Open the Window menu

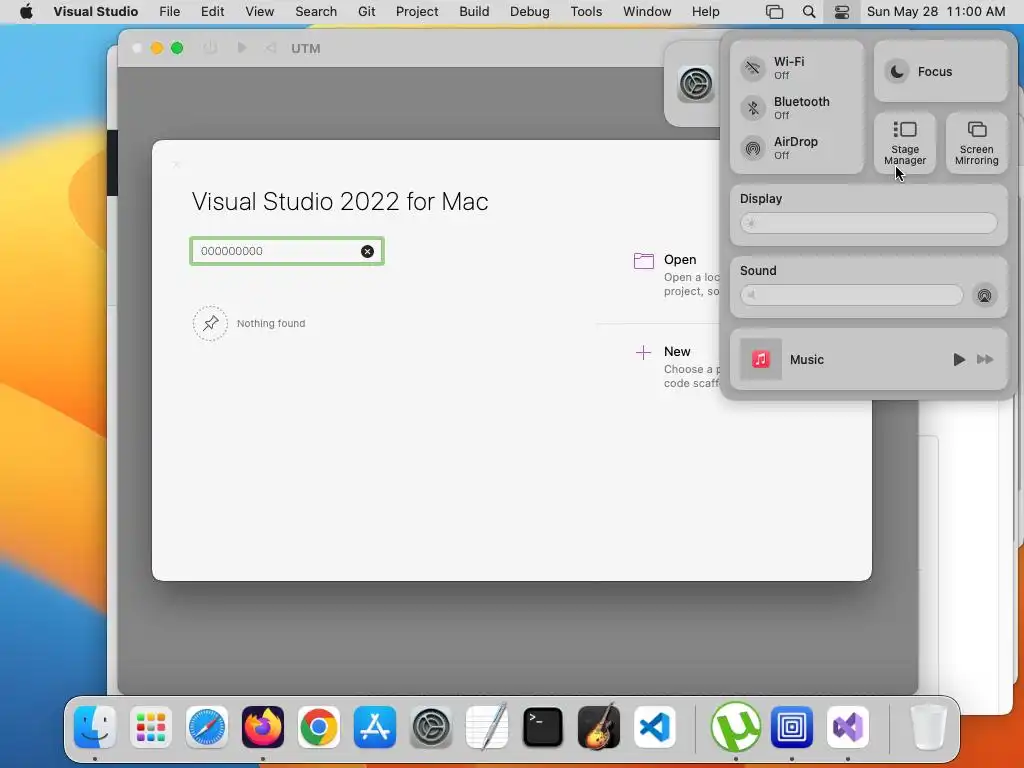pyautogui.click(x=647, y=12)
